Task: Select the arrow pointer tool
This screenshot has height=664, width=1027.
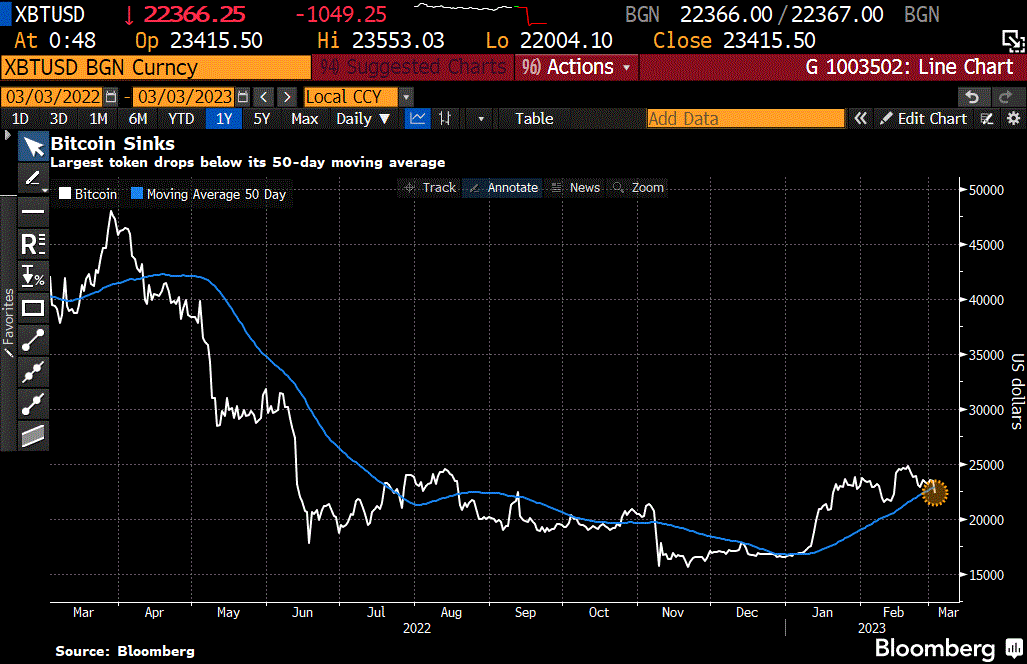Action: pyautogui.click(x=33, y=146)
